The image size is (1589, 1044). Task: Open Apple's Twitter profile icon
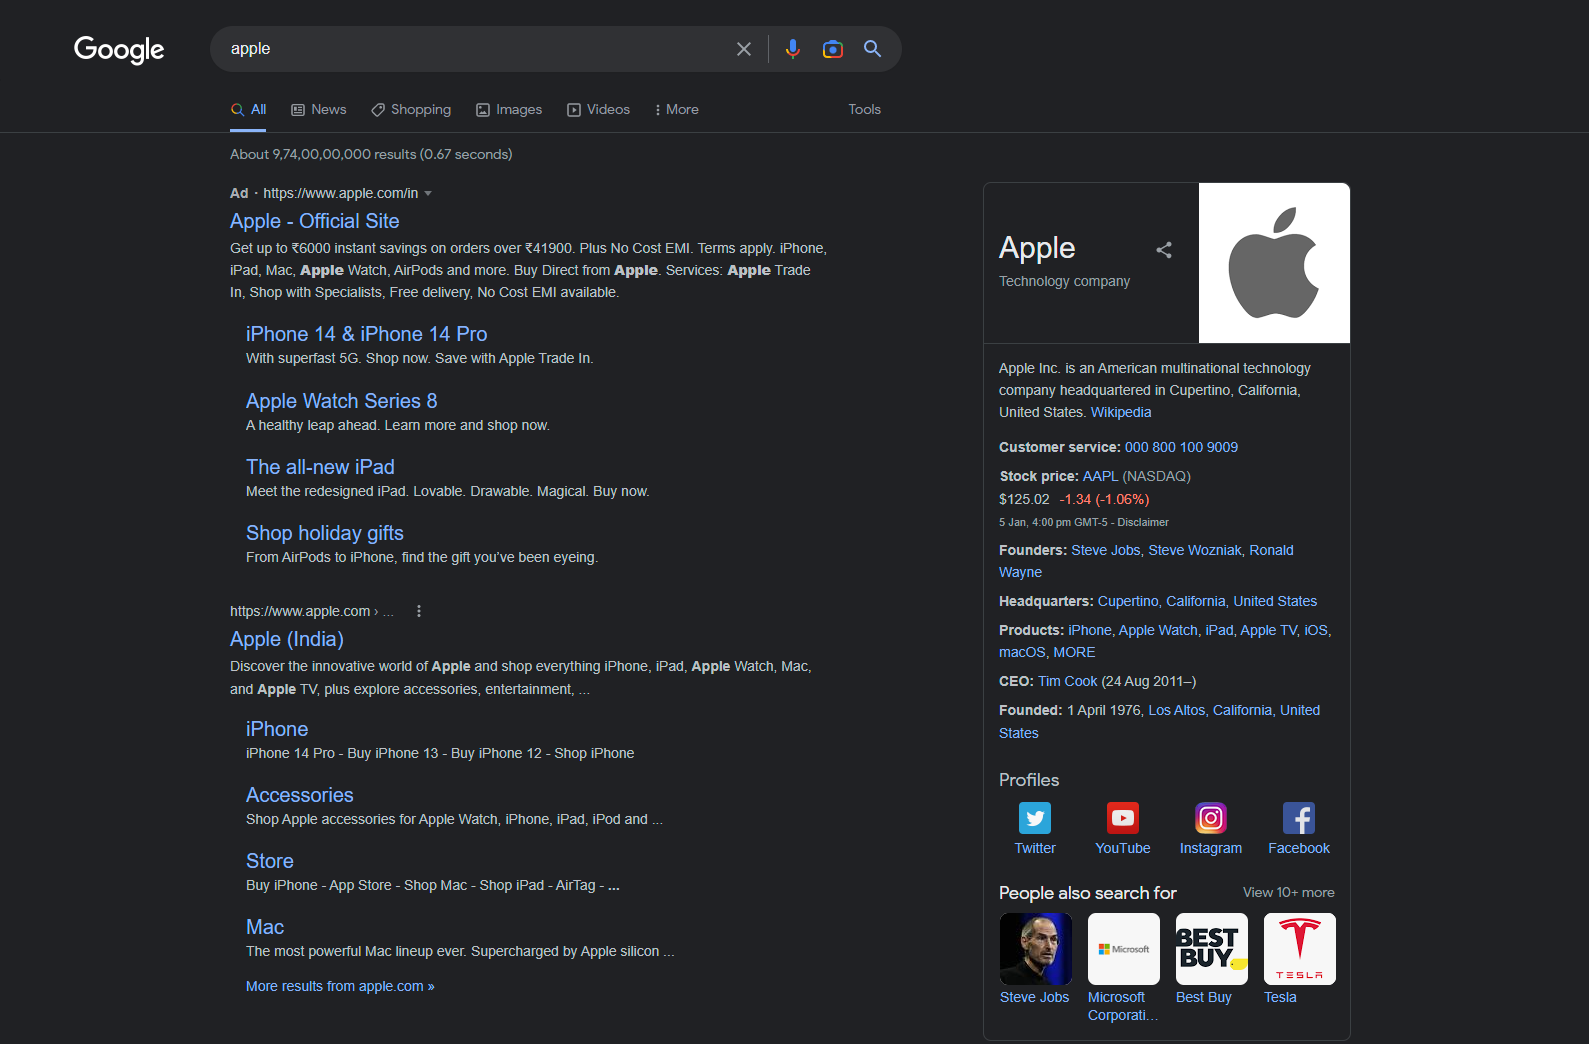[1035, 818]
